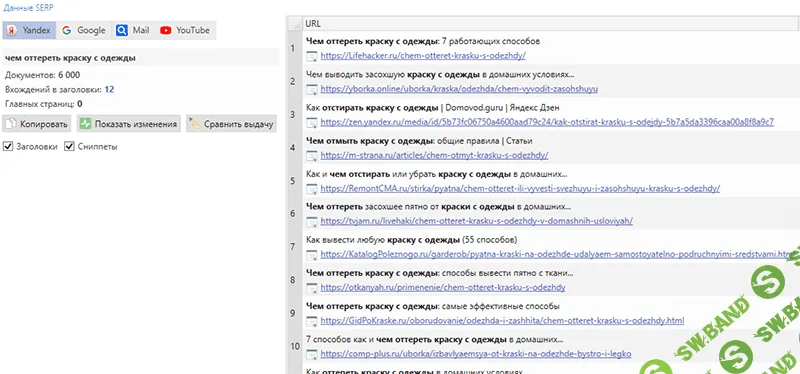Click the headline occurrences value 12
The image size is (800, 374).
109,89
